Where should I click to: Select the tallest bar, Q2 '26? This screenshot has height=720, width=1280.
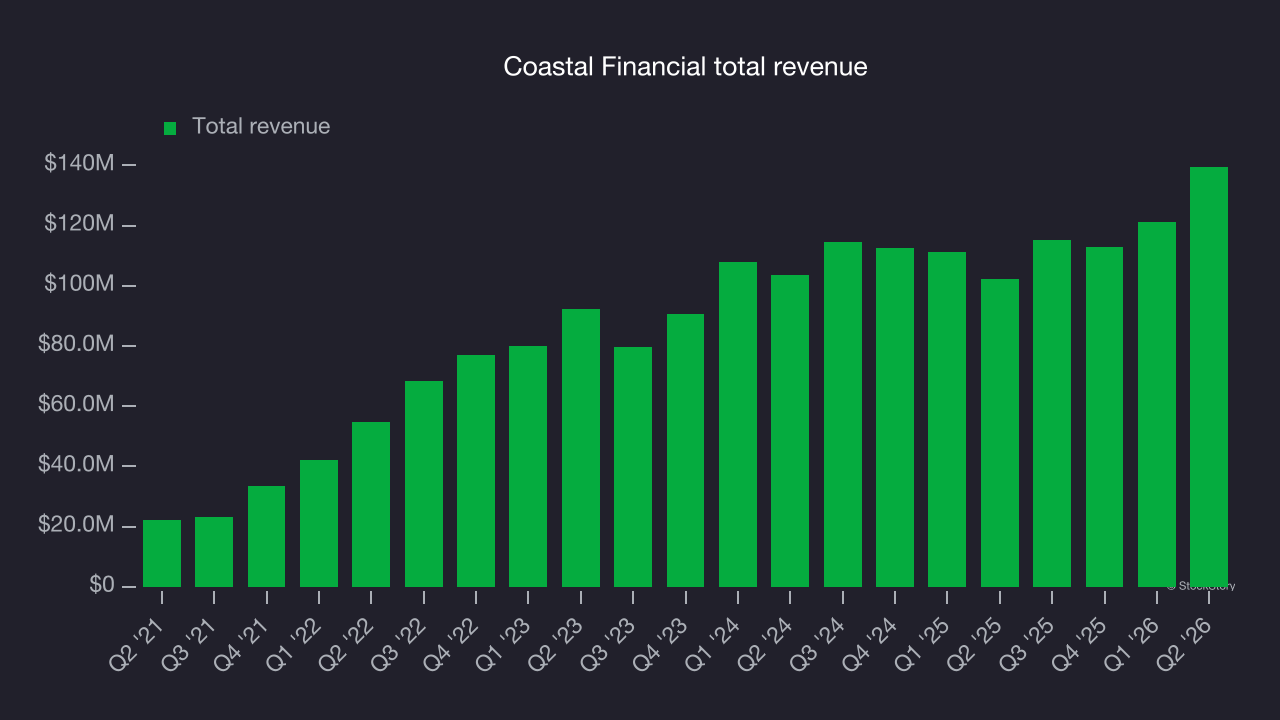pyautogui.click(x=1209, y=377)
